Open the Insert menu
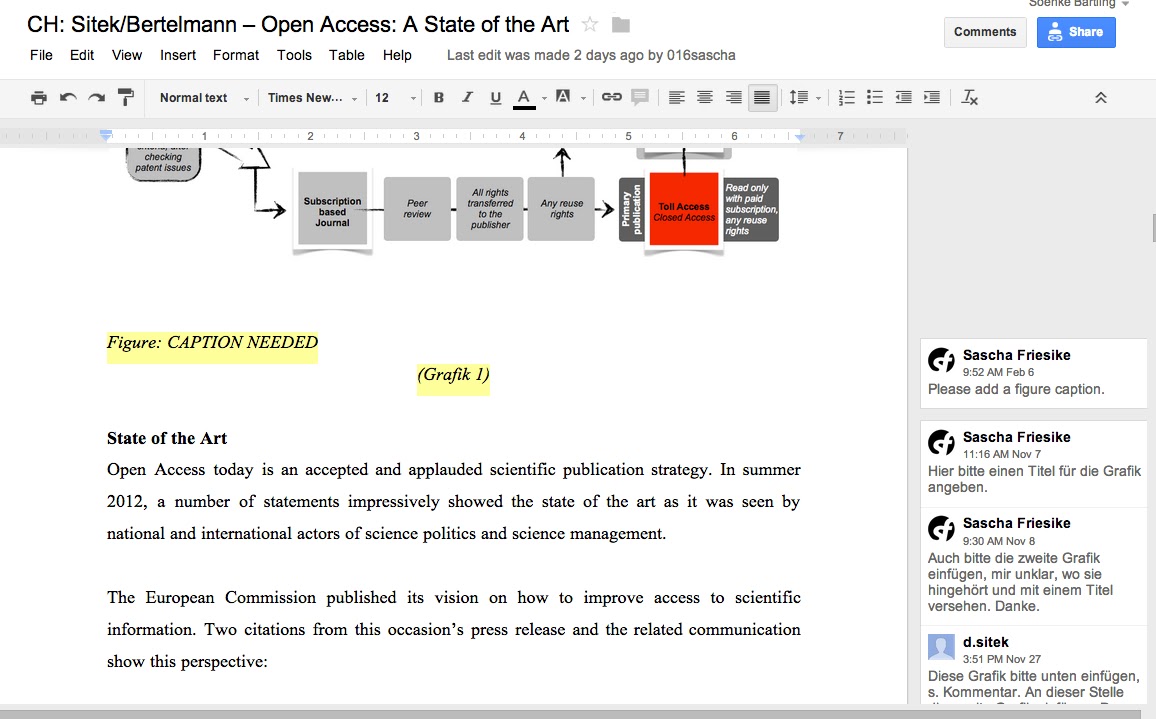Screen dimensions: 1156x719 178,55
